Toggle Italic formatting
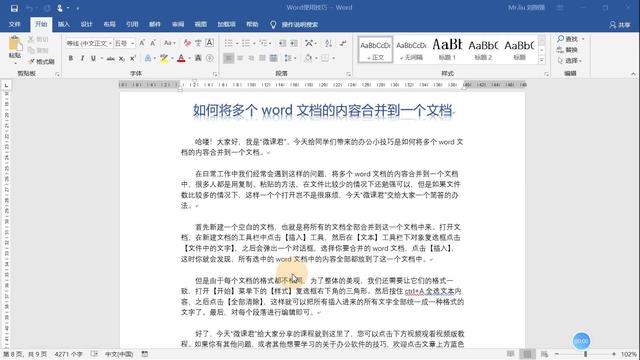640x360 pixels. pyautogui.click(x=82, y=58)
